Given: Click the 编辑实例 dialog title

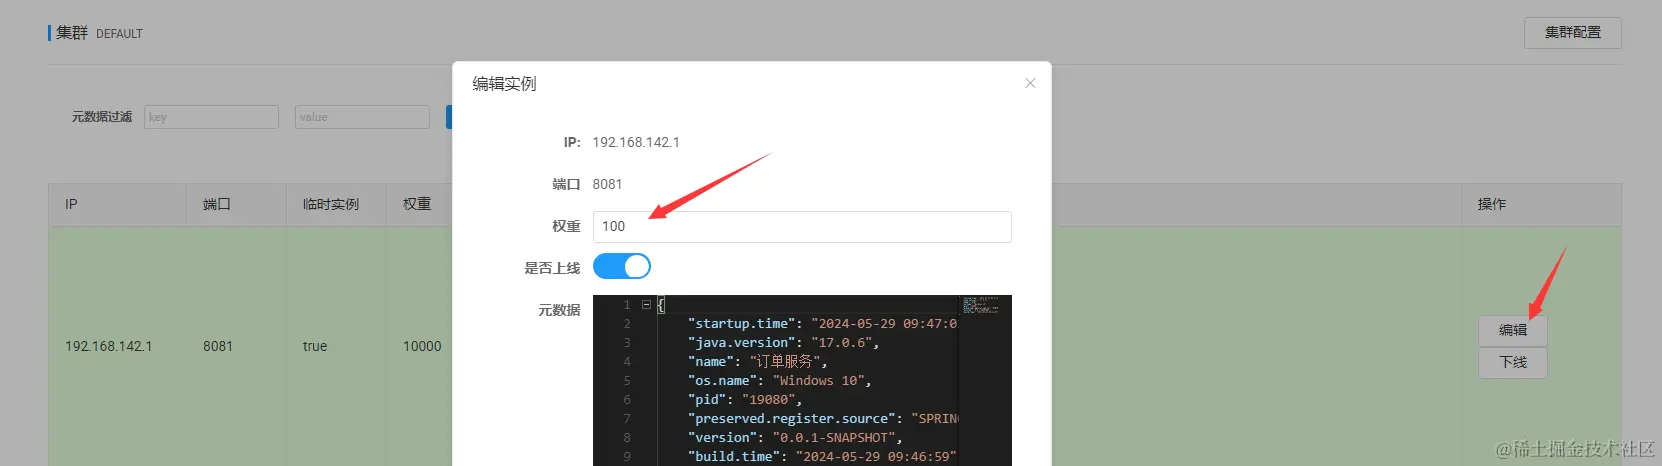Looking at the screenshot, I should click(x=504, y=84).
